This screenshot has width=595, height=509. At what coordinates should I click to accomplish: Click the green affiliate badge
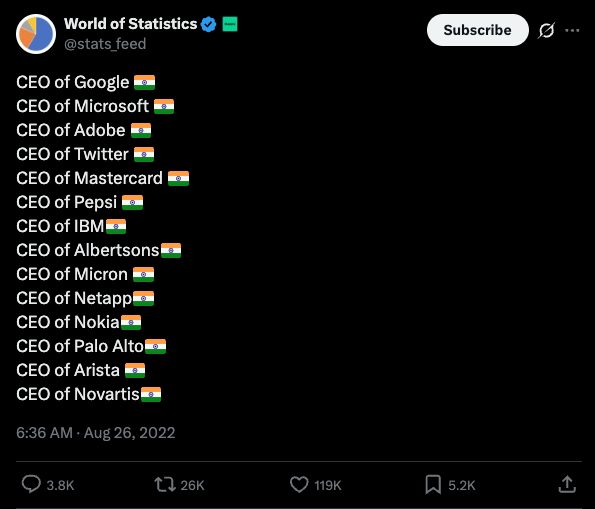coord(230,24)
